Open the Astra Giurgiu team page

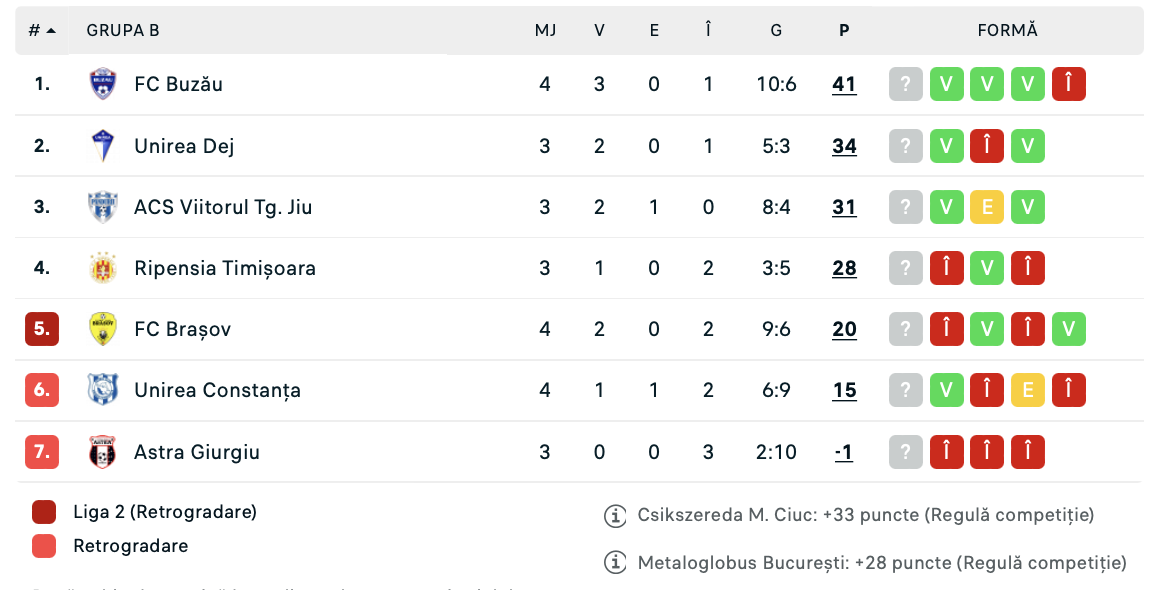tap(197, 452)
